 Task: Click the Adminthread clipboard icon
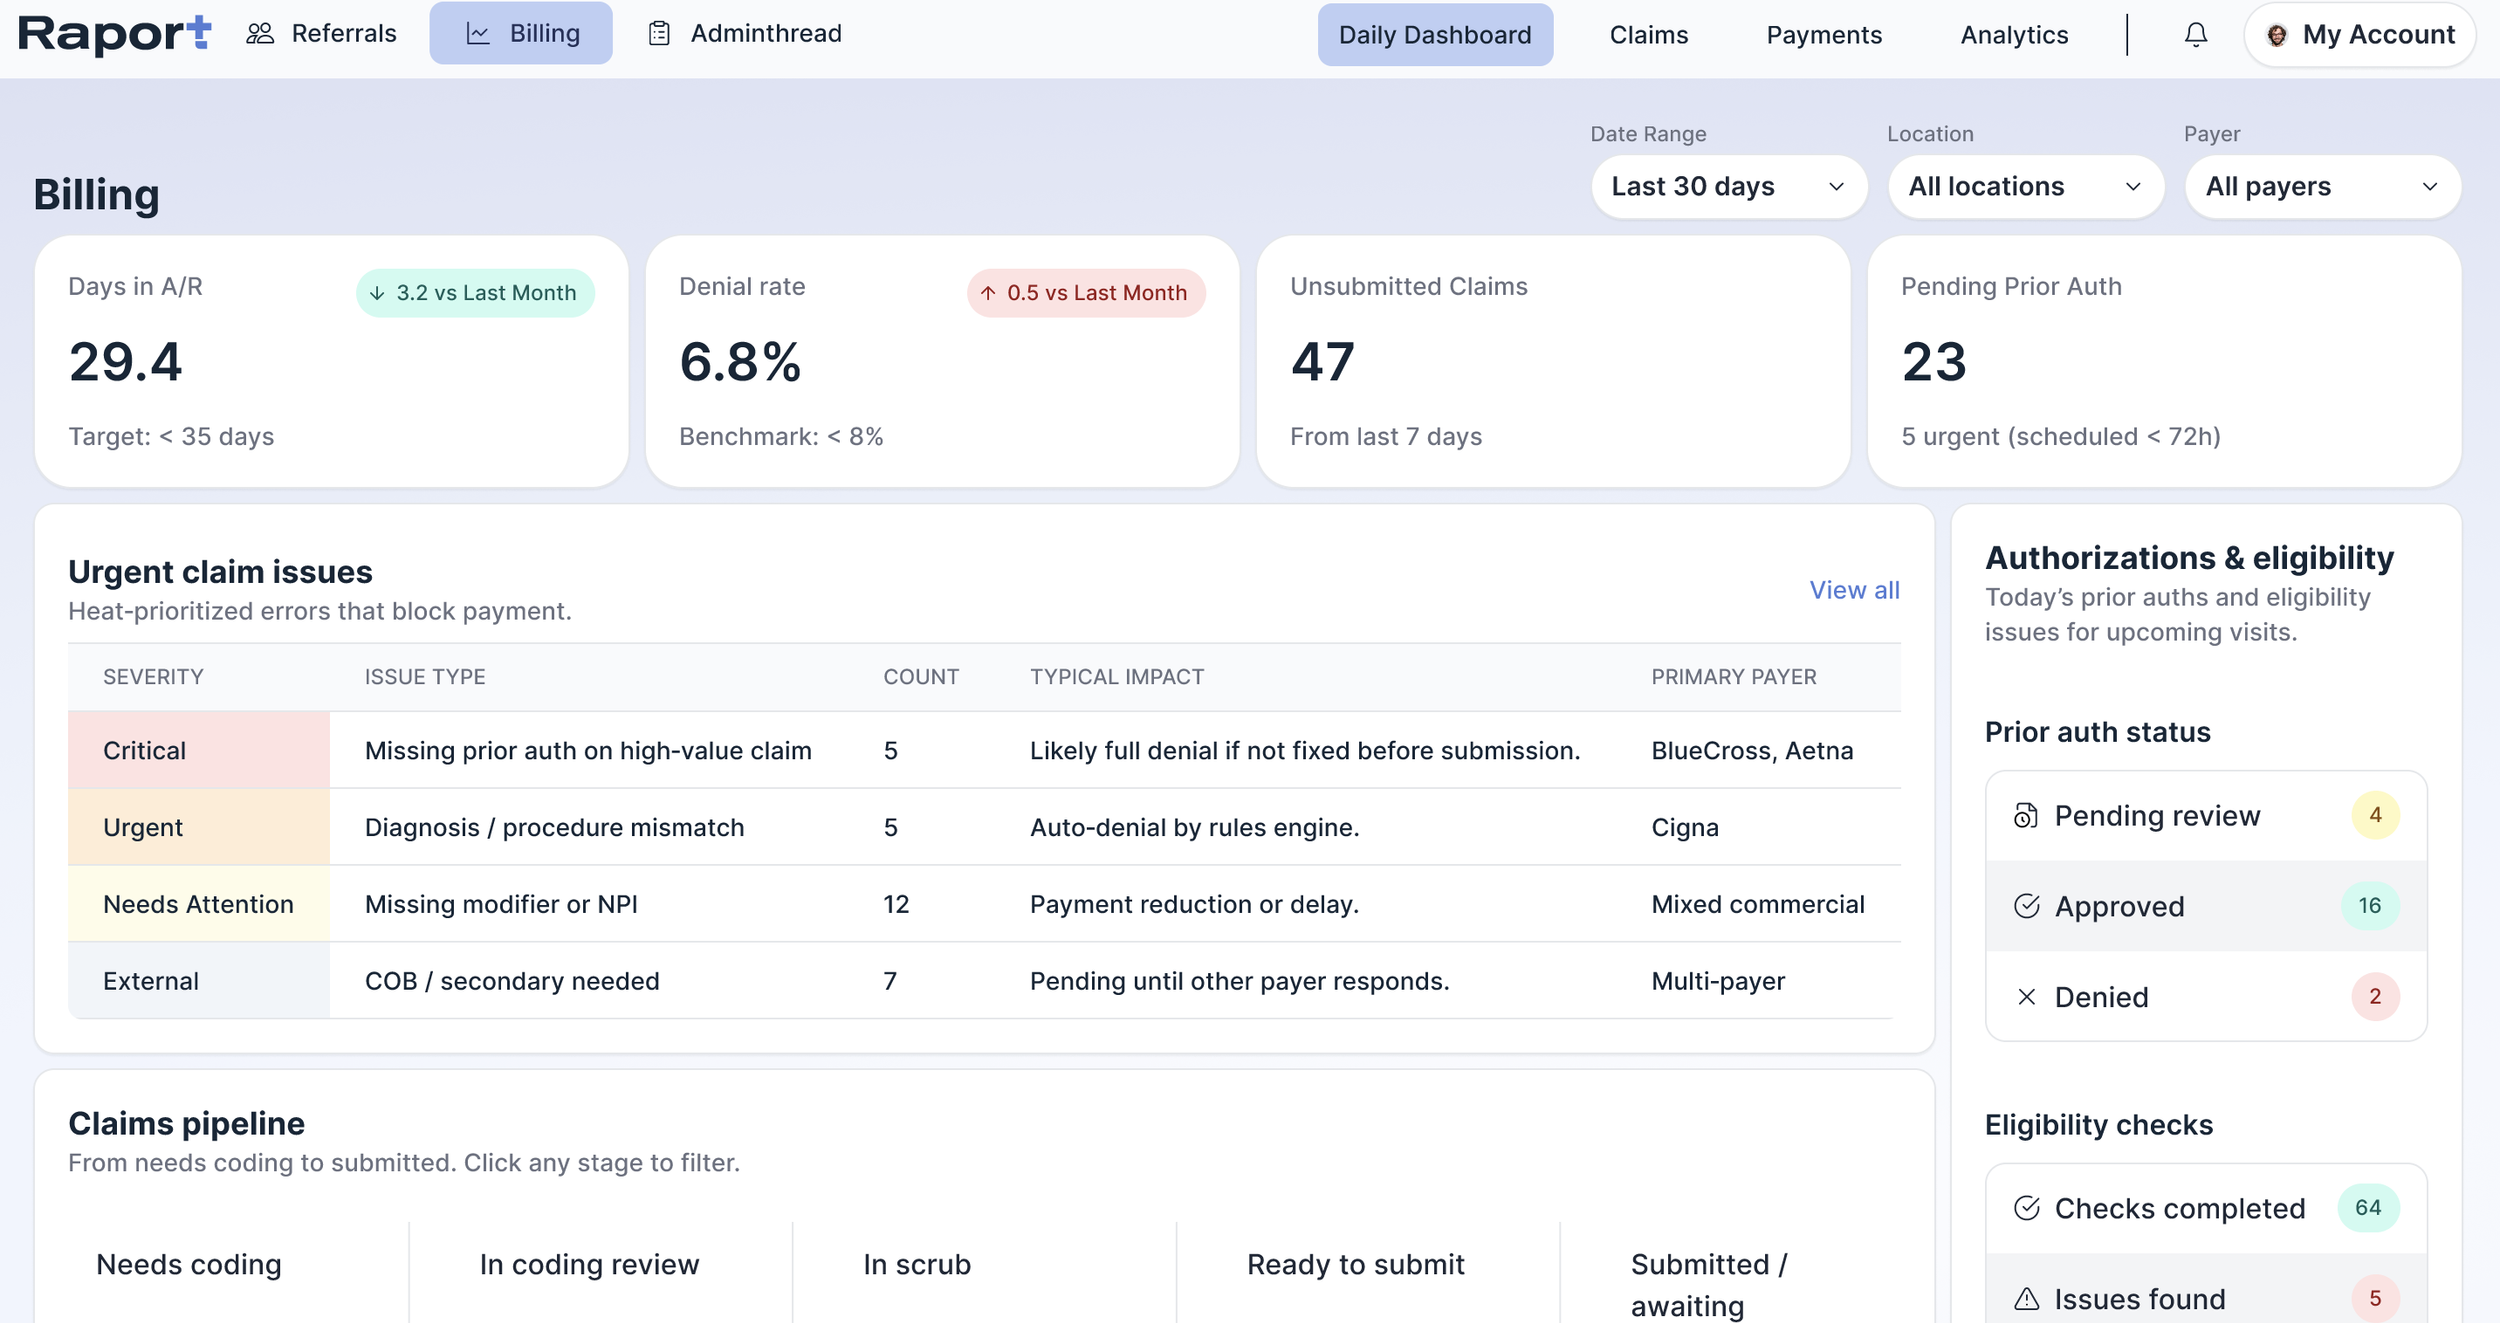point(659,34)
